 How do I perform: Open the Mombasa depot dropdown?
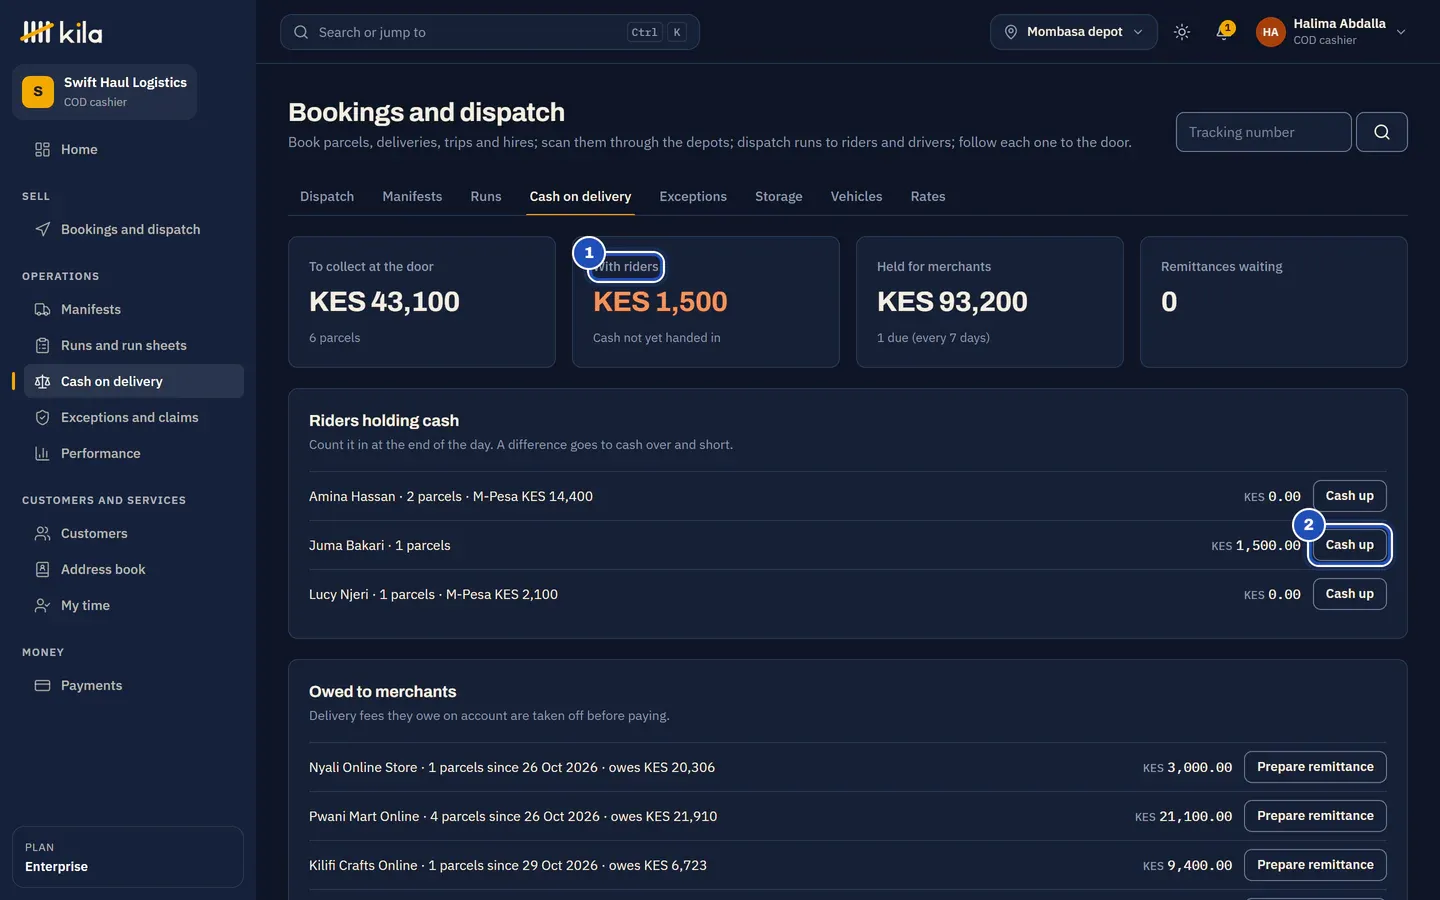1074,32
